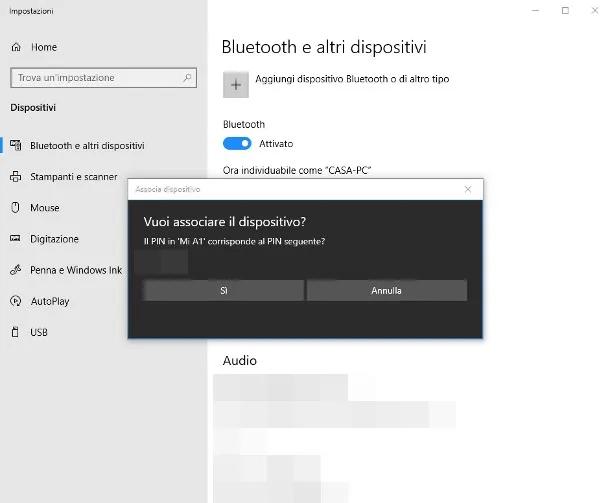The height and width of the screenshot is (503, 610).
Task: Open the USB settings section
Action: point(39,332)
